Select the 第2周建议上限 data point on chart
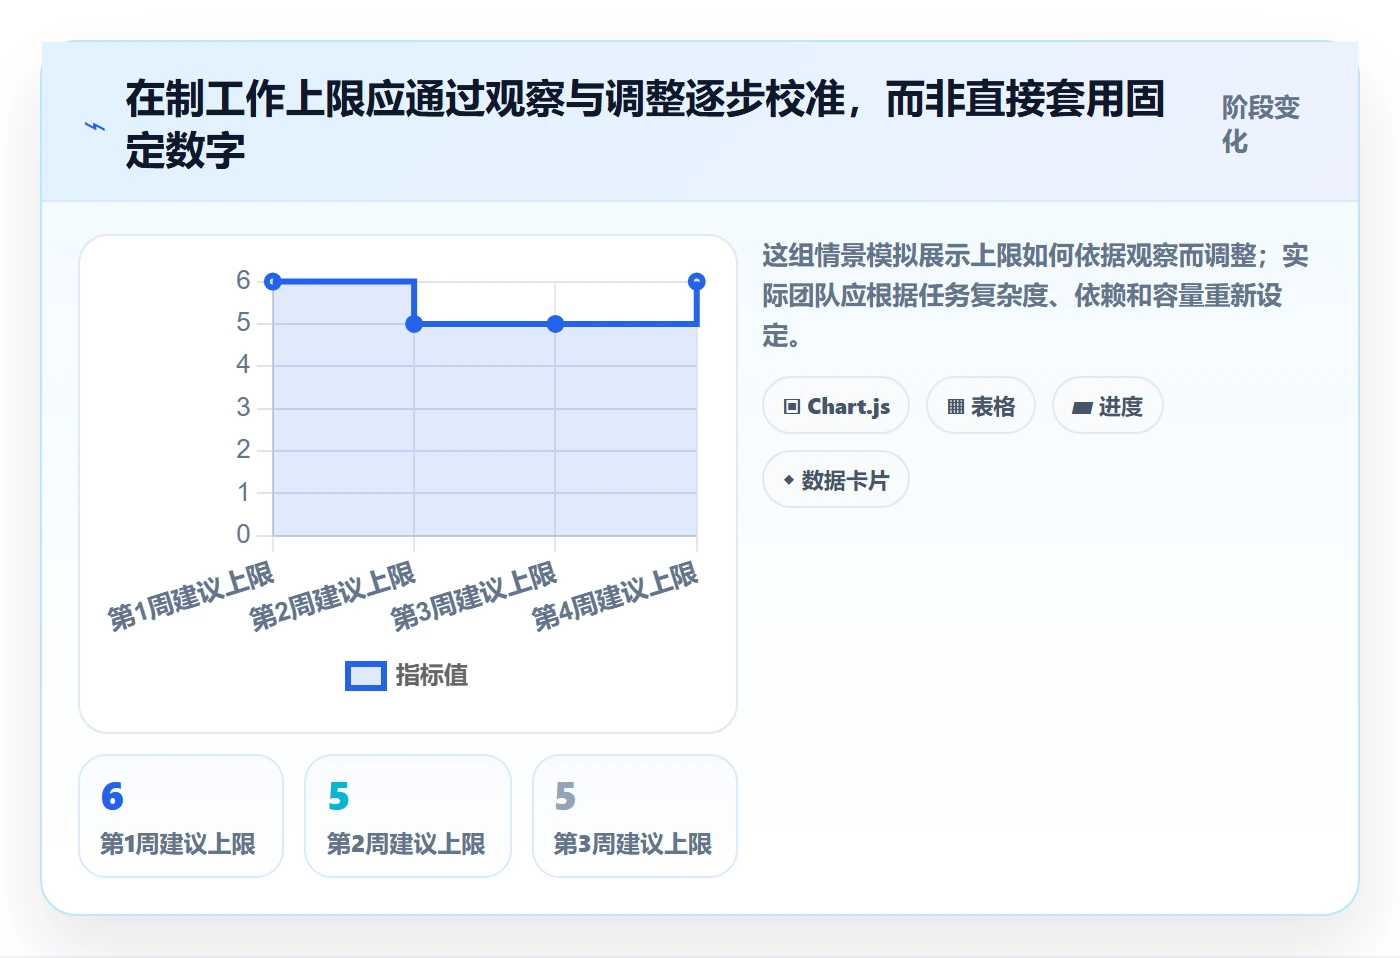Viewport: 1400px width, 958px height. coord(414,324)
